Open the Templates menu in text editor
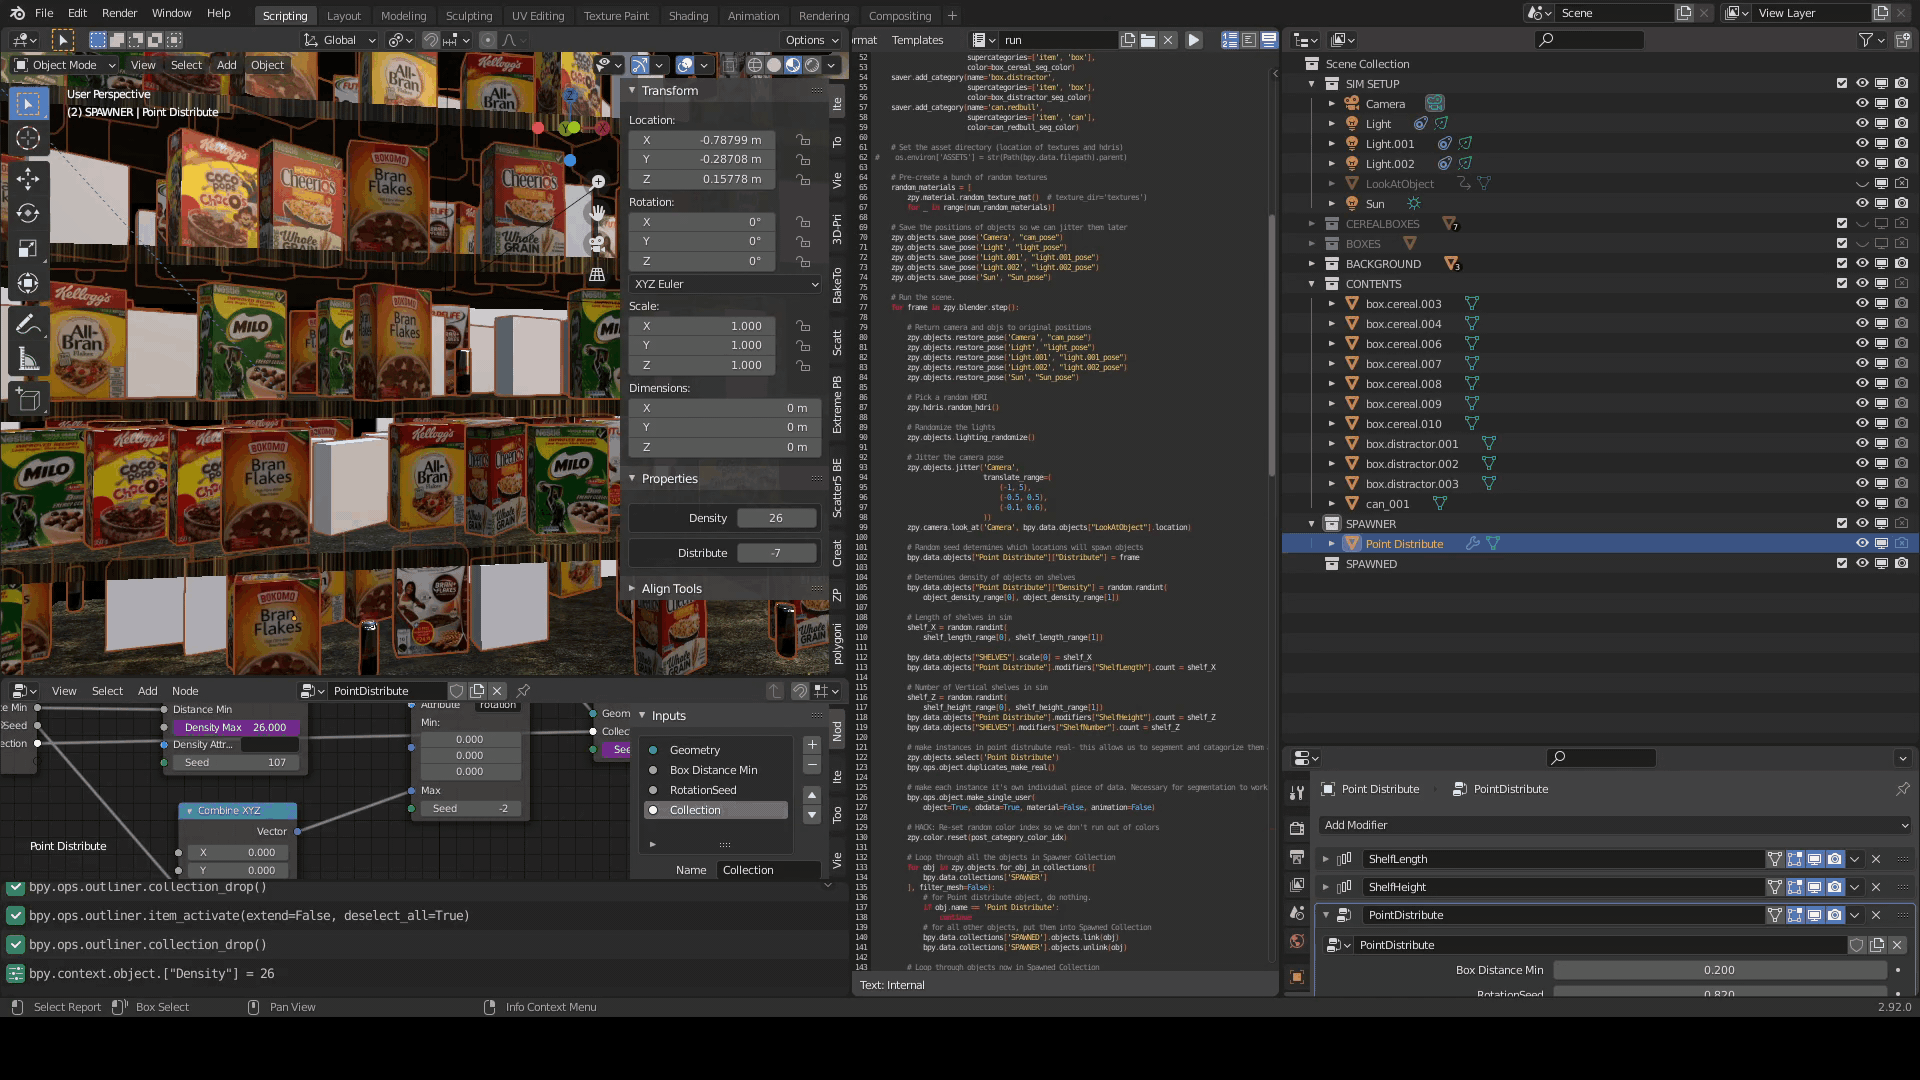This screenshot has height=1080, width=1920. [917, 40]
